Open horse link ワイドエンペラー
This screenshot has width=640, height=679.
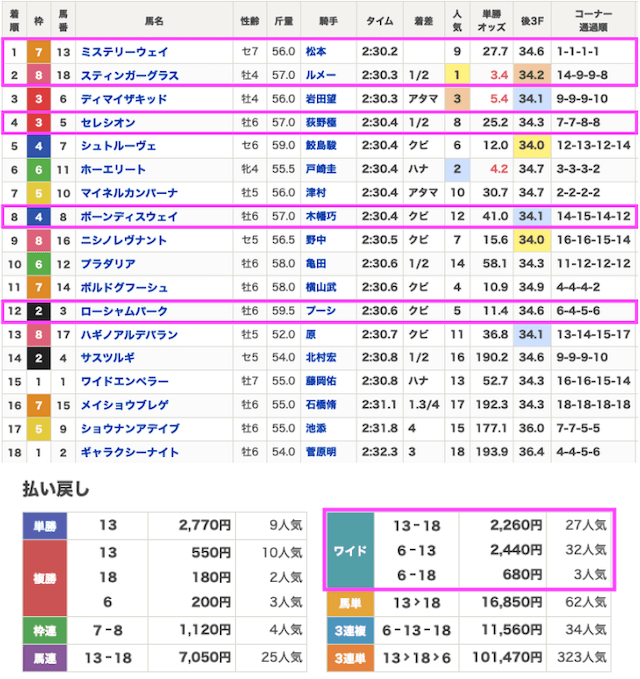(x=124, y=382)
